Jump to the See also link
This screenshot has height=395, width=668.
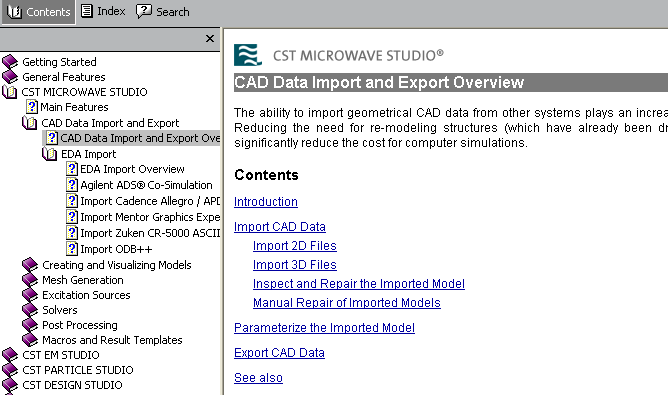tap(258, 378)
